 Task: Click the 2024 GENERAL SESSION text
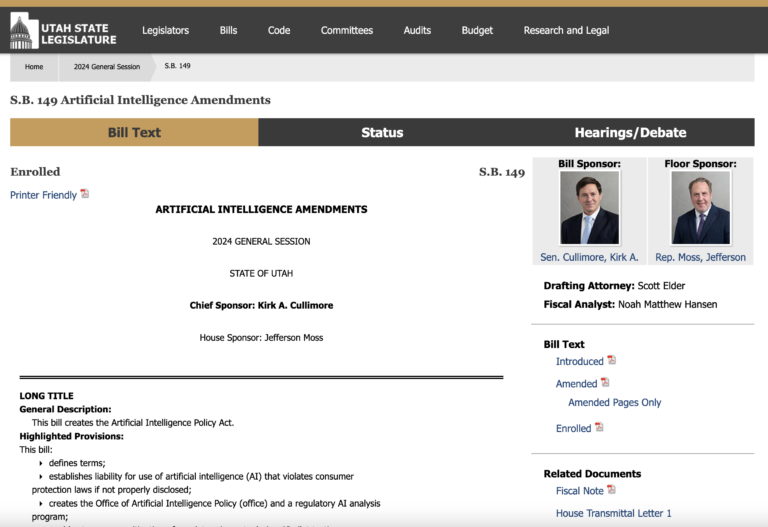coord(261,241)
